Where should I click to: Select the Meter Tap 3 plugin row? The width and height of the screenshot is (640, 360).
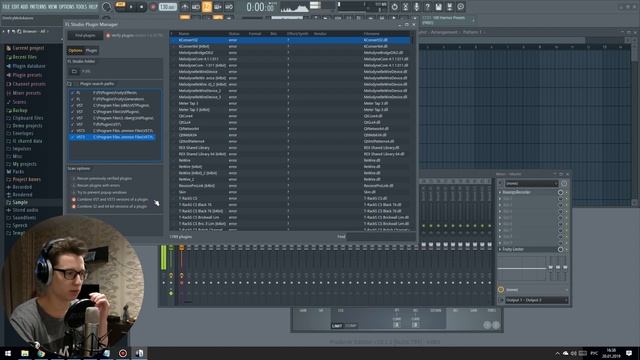click(x=291, y=103)
